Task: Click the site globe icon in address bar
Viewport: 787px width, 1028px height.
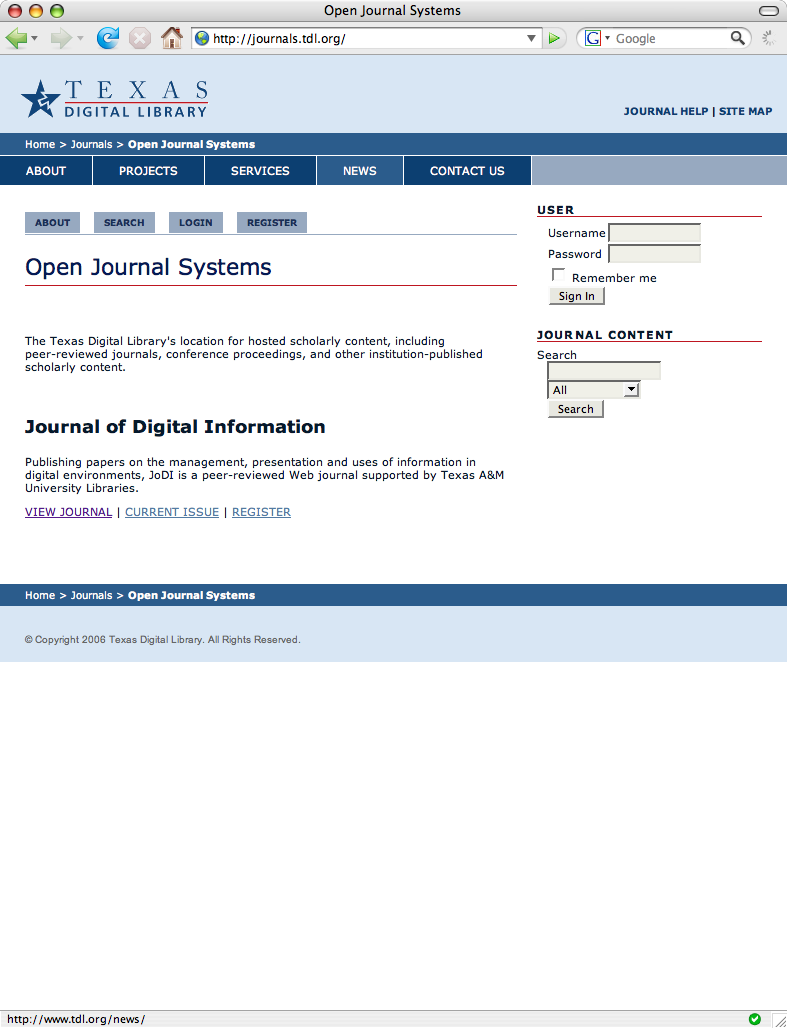Action: (202, 39)
